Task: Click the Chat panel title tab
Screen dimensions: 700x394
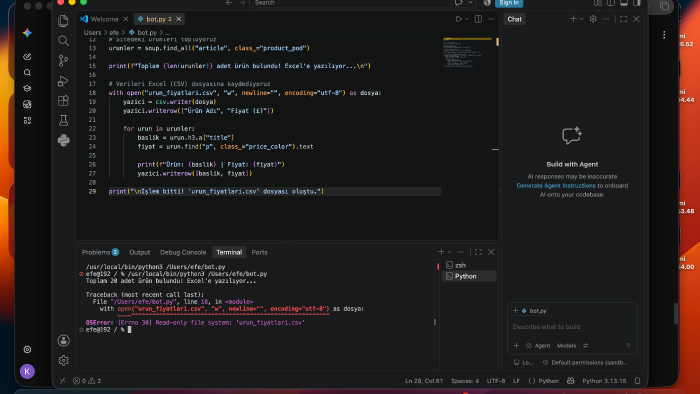Action: pos(514,19)
